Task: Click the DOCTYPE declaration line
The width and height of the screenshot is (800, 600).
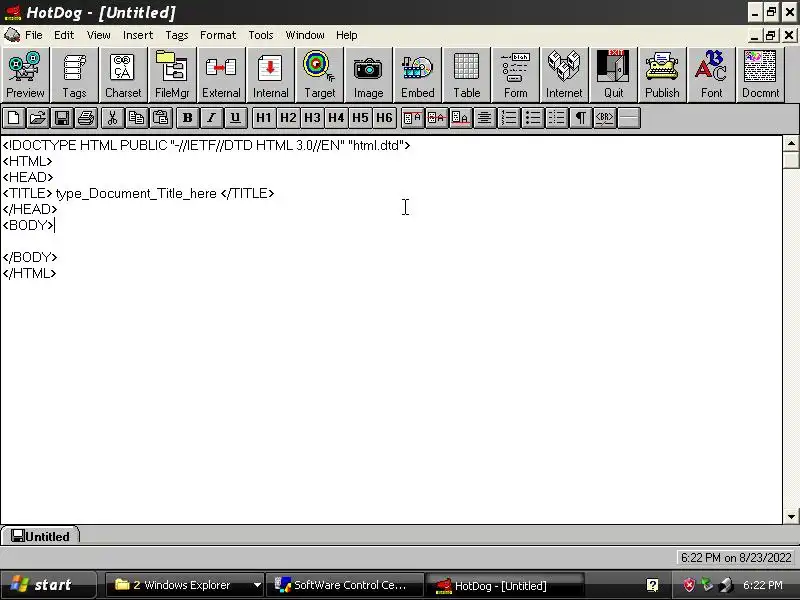Action: [206, 145]
